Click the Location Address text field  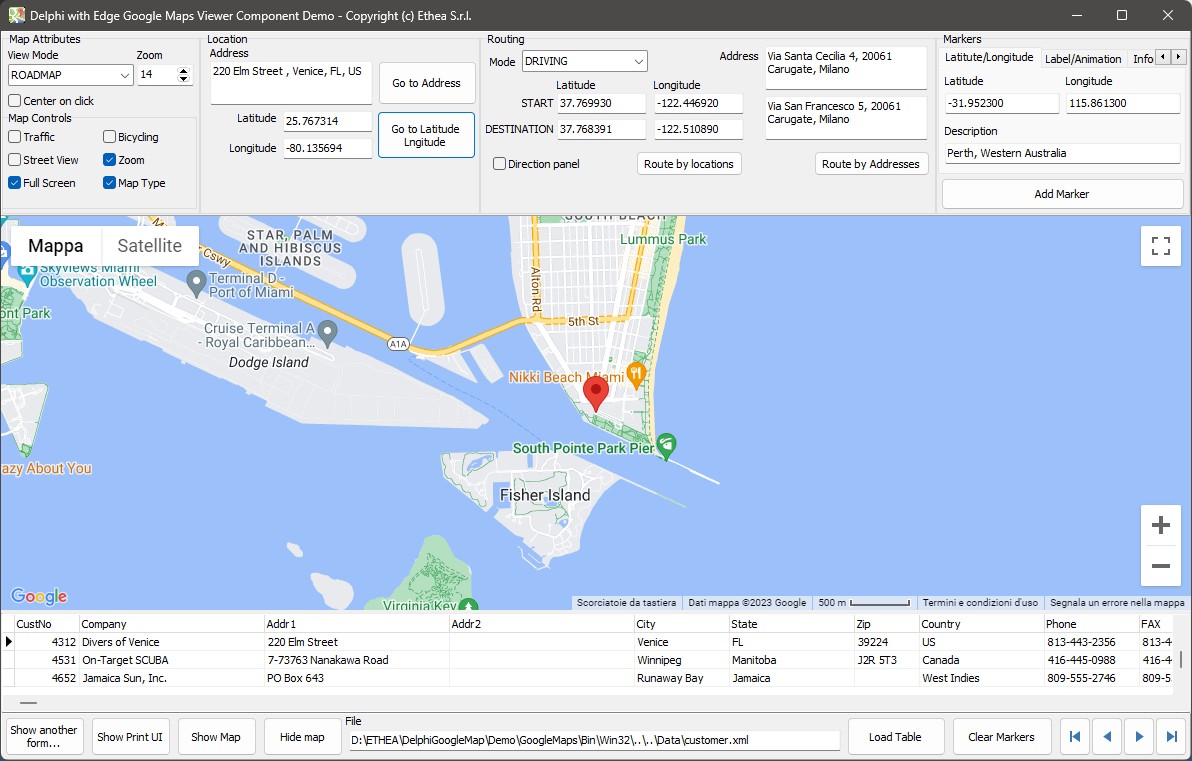(x=291, y=83)
